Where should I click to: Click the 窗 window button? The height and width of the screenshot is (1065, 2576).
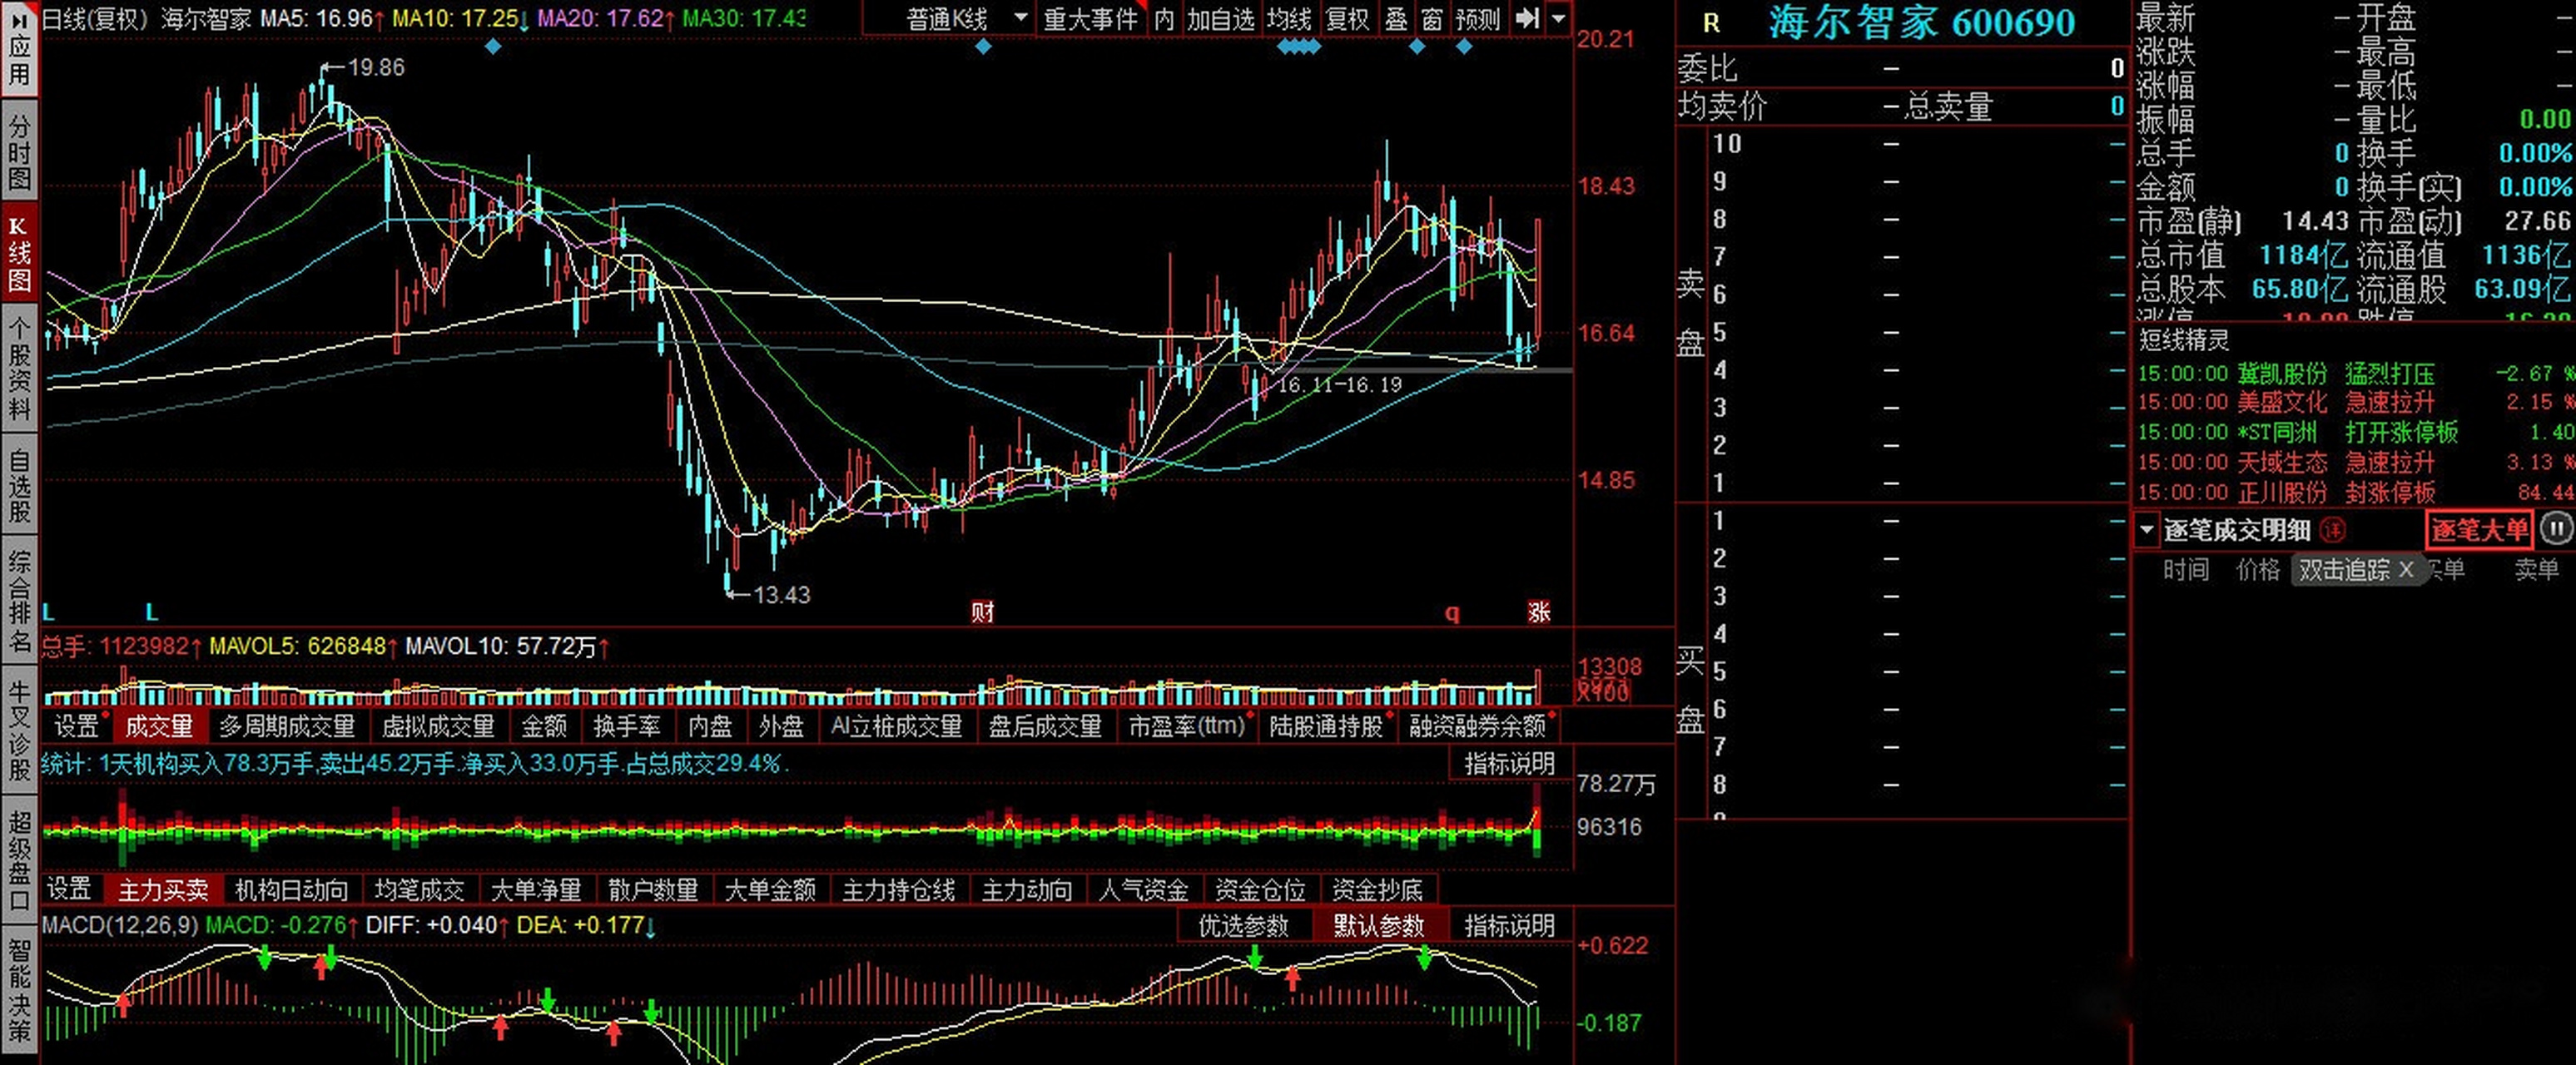pos(1432,19)
